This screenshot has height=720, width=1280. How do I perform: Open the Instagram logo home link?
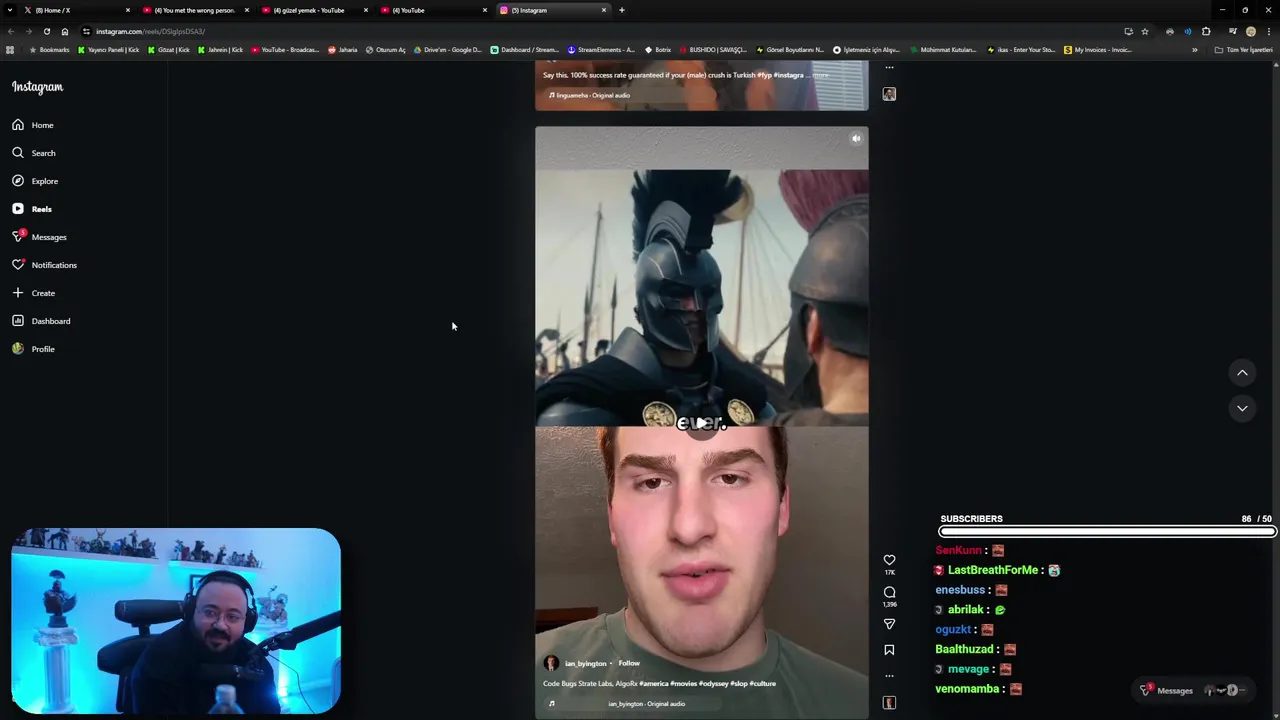37,87
